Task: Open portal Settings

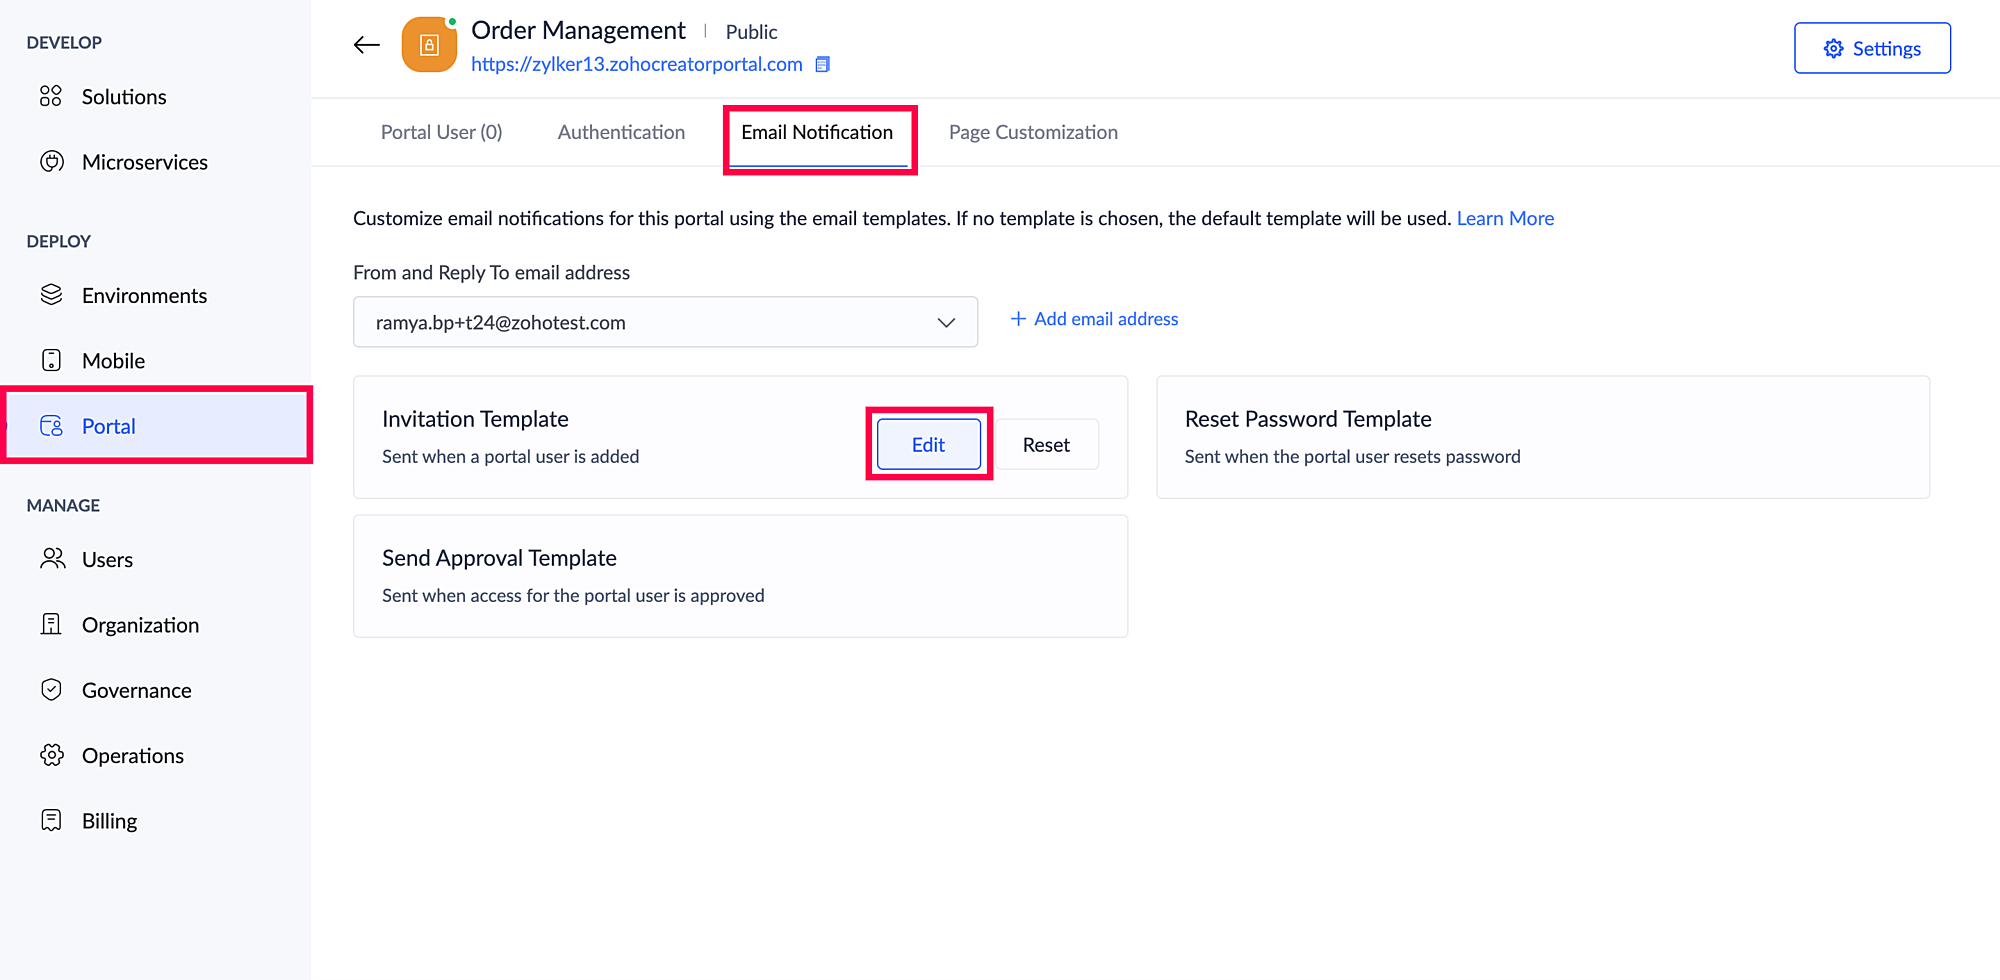Action: (1872, 48)
